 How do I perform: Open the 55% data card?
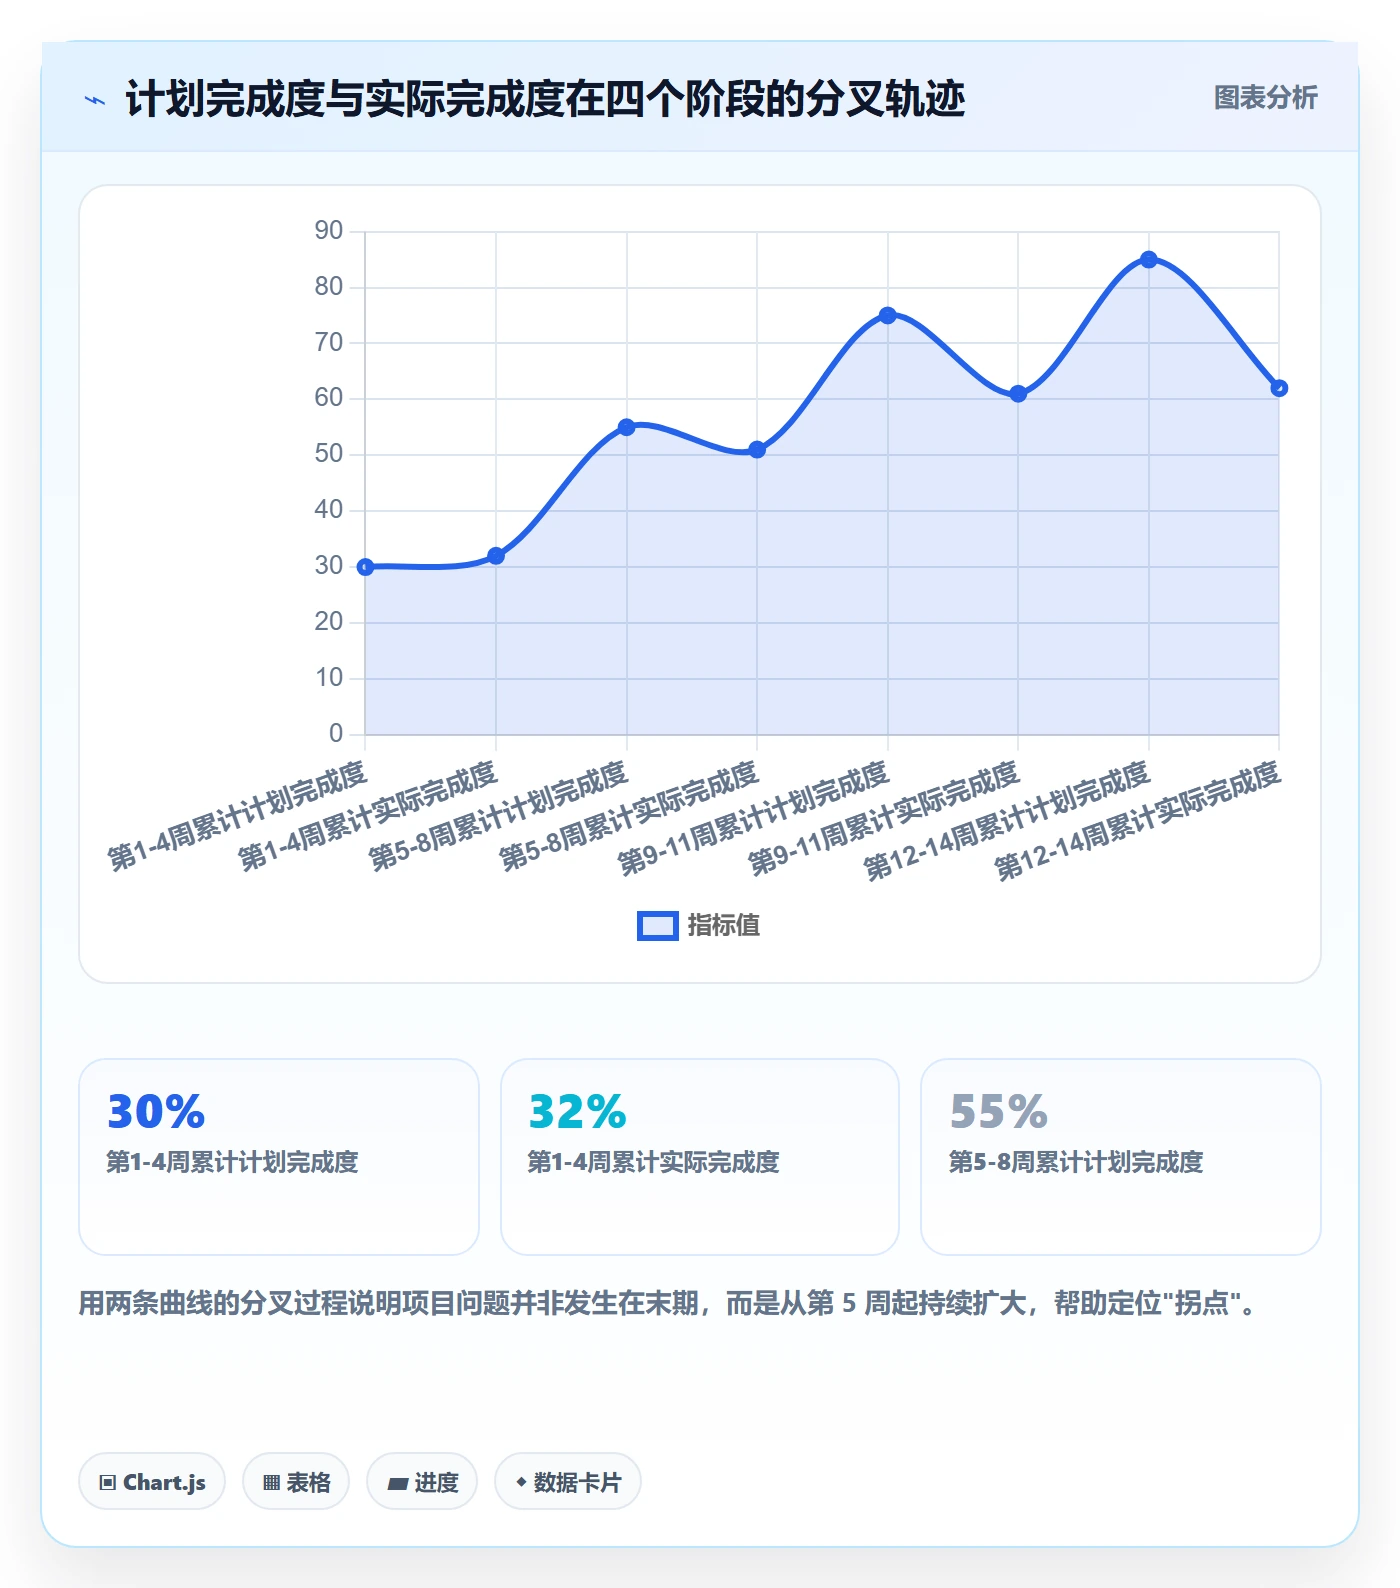[x=1121, y=1157]
